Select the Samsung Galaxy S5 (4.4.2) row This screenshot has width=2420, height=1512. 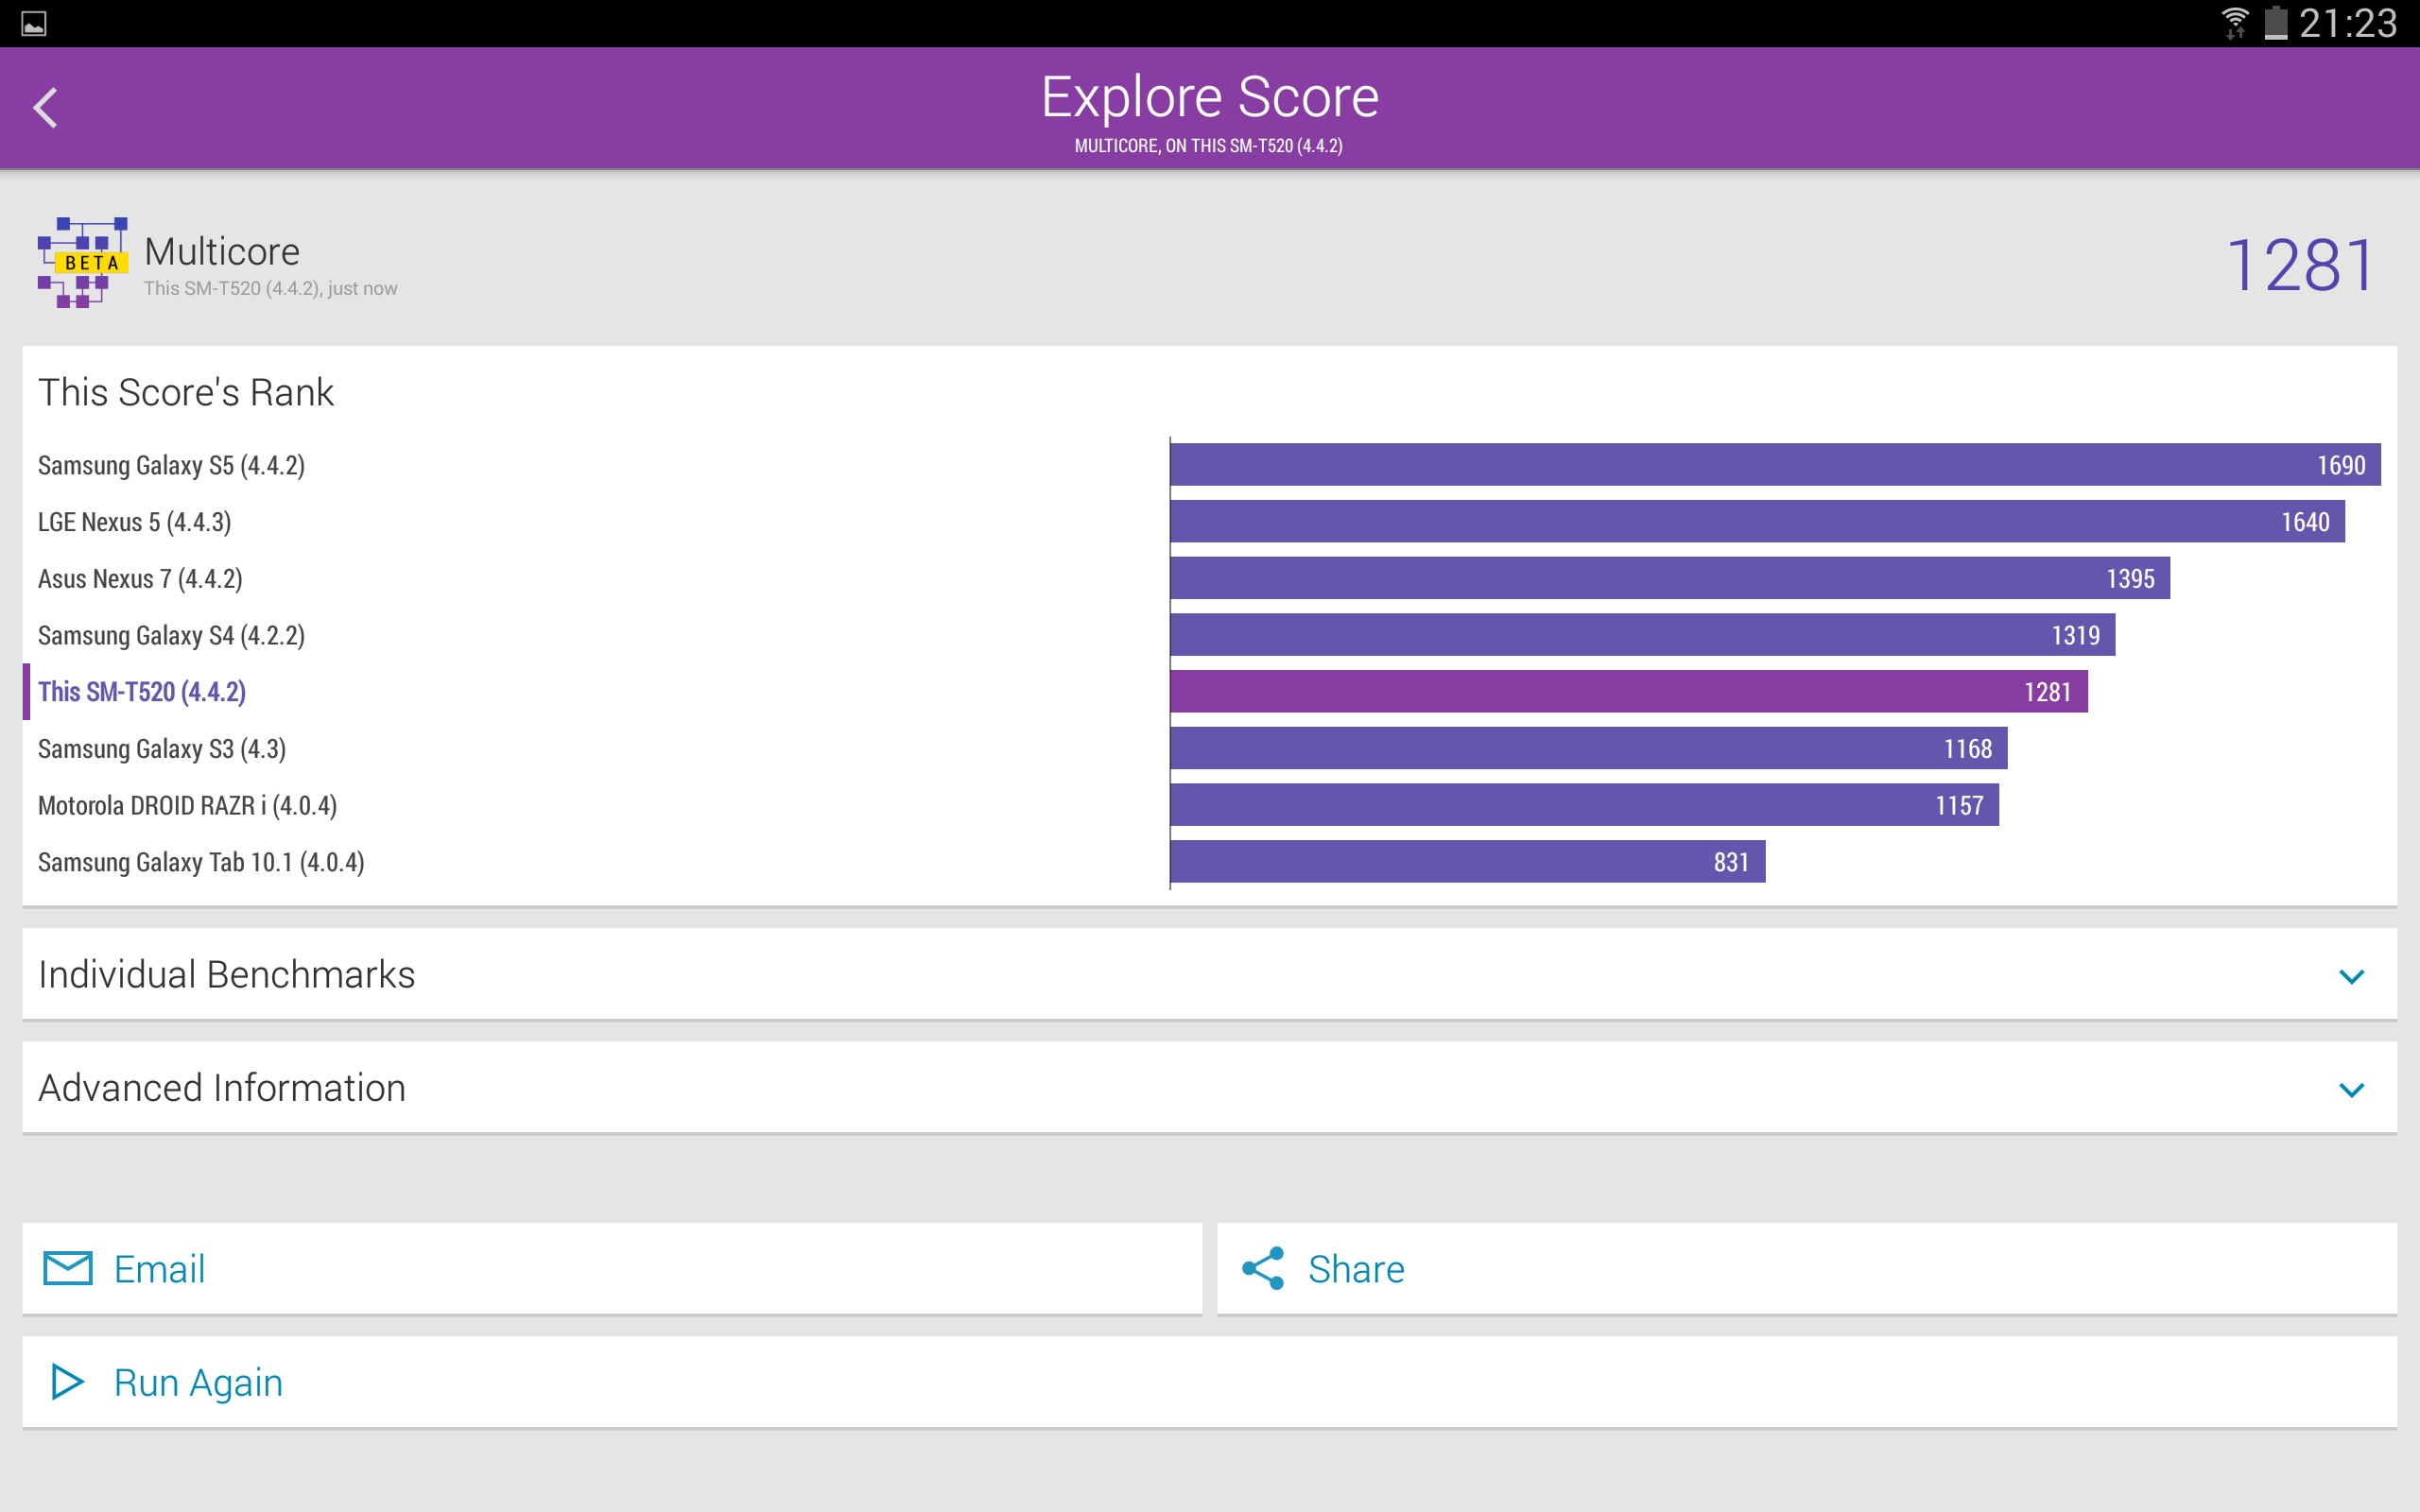point(171,465)
